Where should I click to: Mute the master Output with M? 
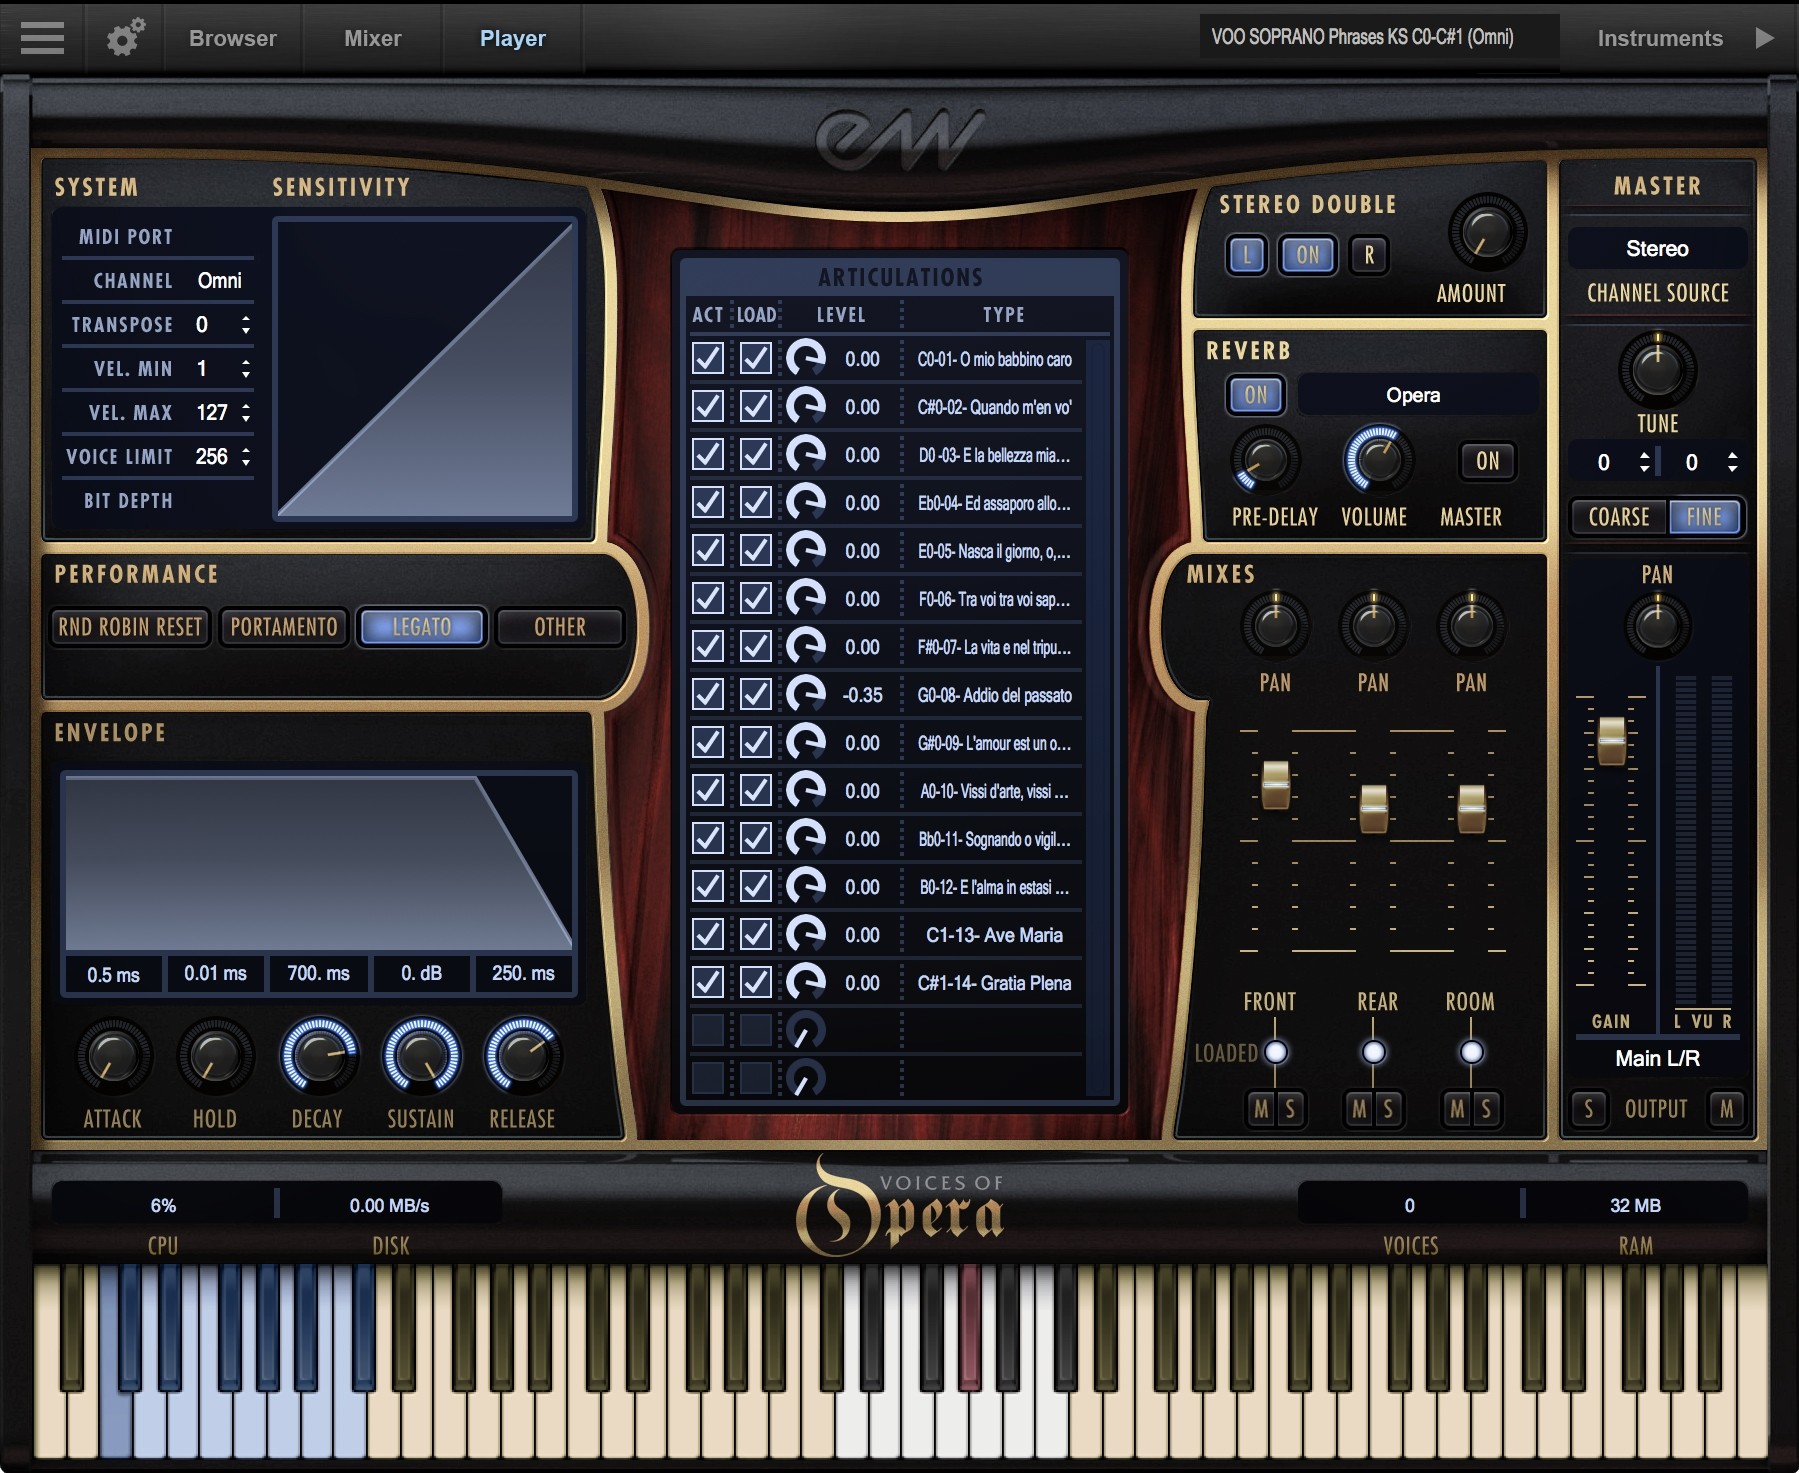pyautogui.click(x=1726, y=1109)
